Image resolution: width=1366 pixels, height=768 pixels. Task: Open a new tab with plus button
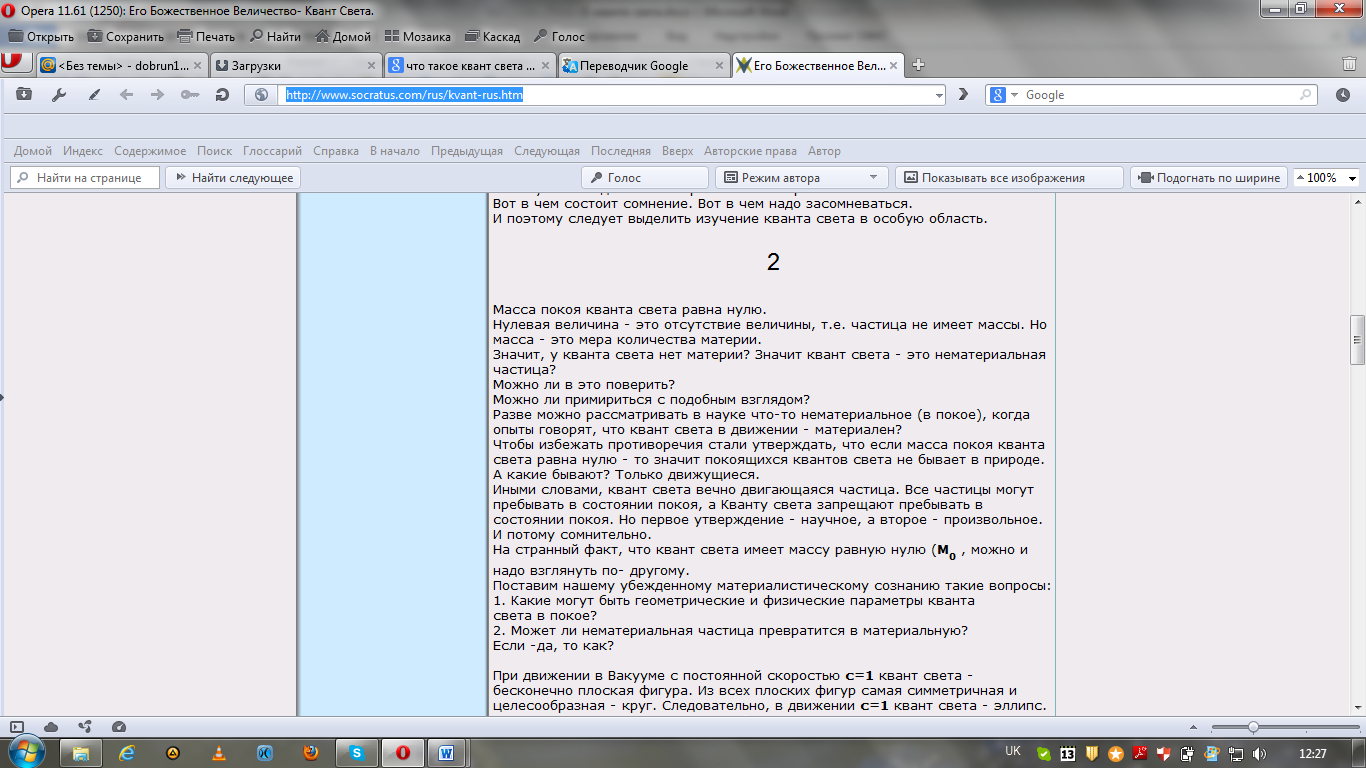[918, 65]
